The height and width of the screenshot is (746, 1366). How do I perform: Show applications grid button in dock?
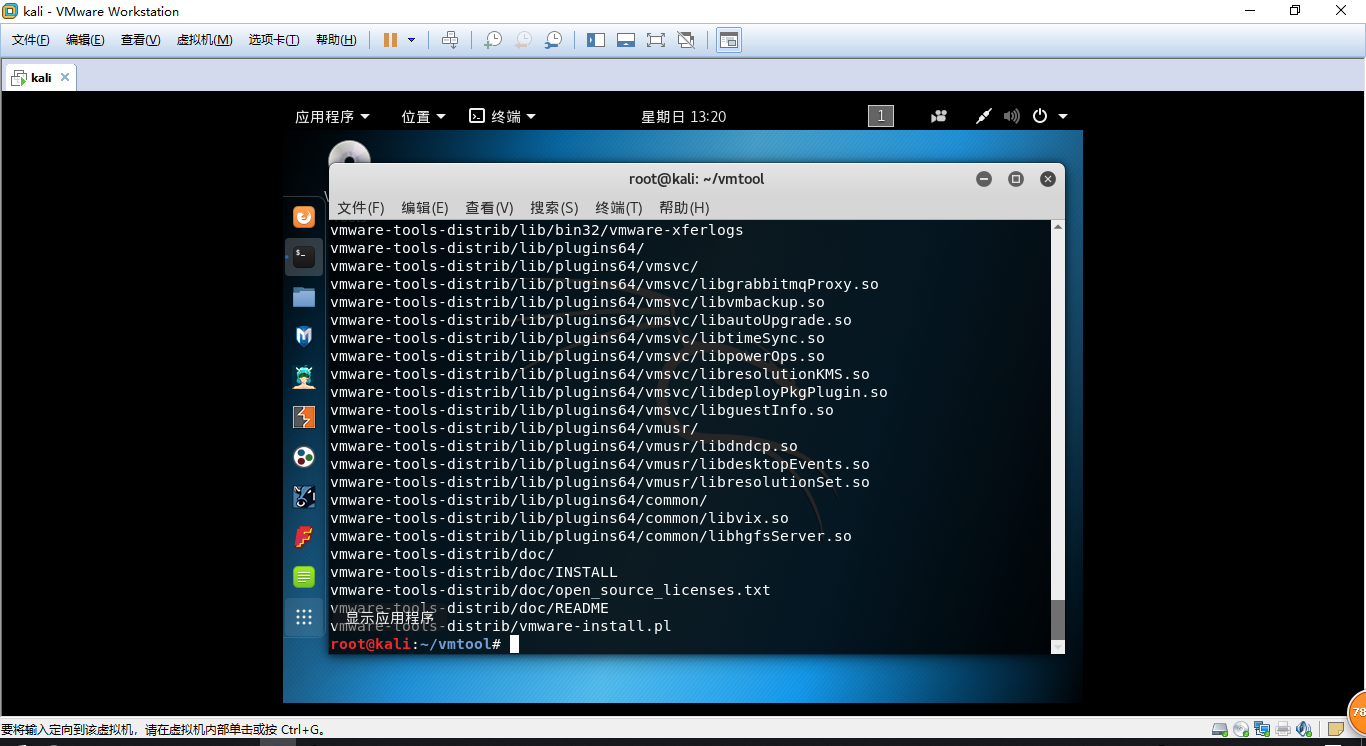304,617
